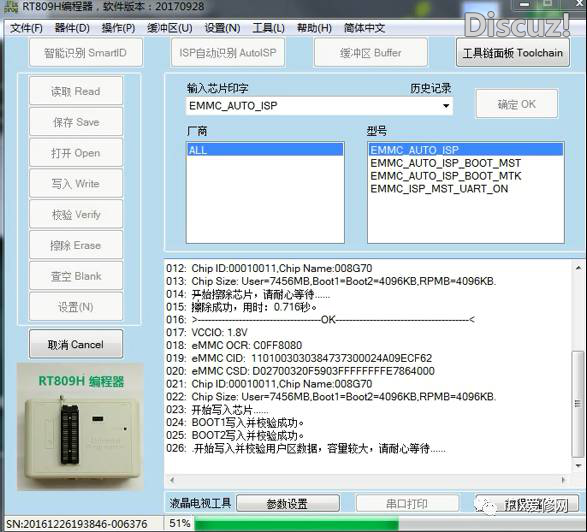Click the RT809H programmer device image
Screen dimensions: 587x532
[80, 427]
